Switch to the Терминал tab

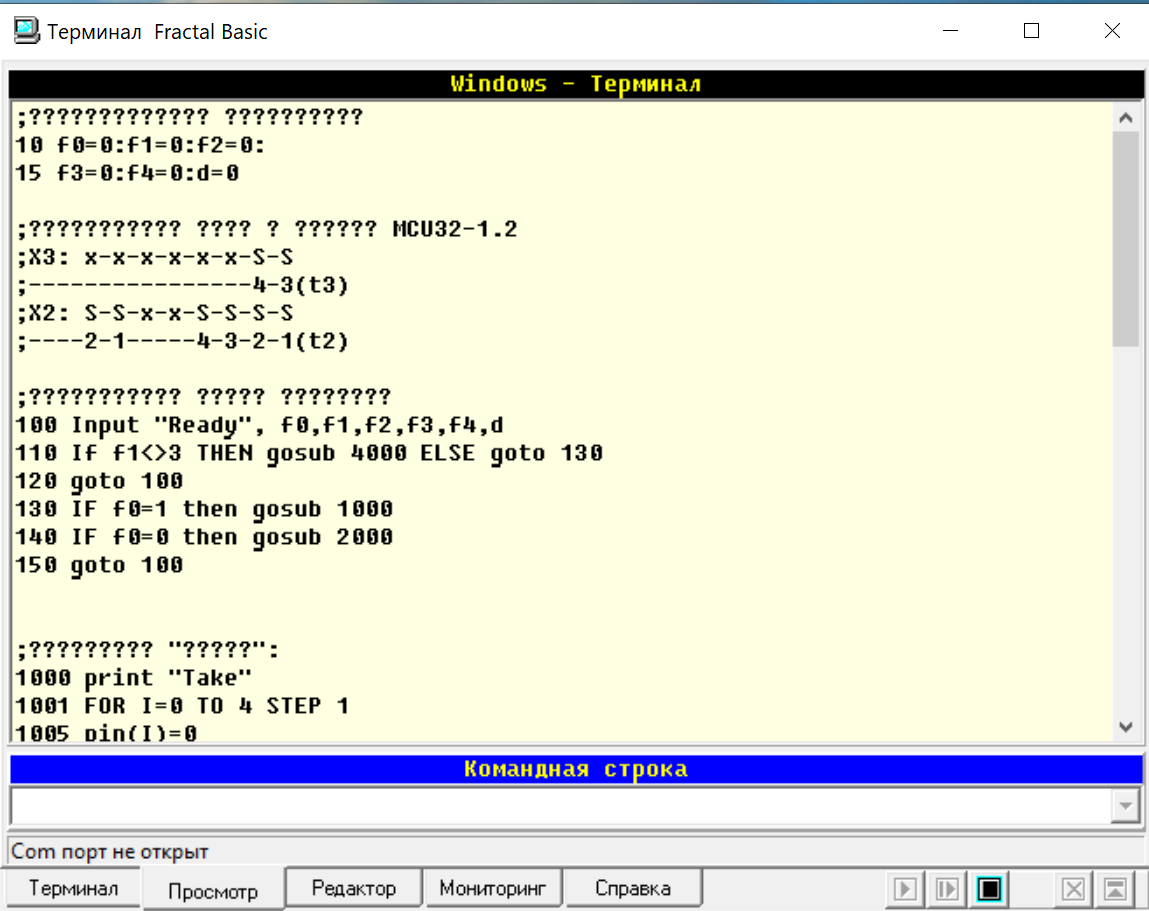(73, 888)
